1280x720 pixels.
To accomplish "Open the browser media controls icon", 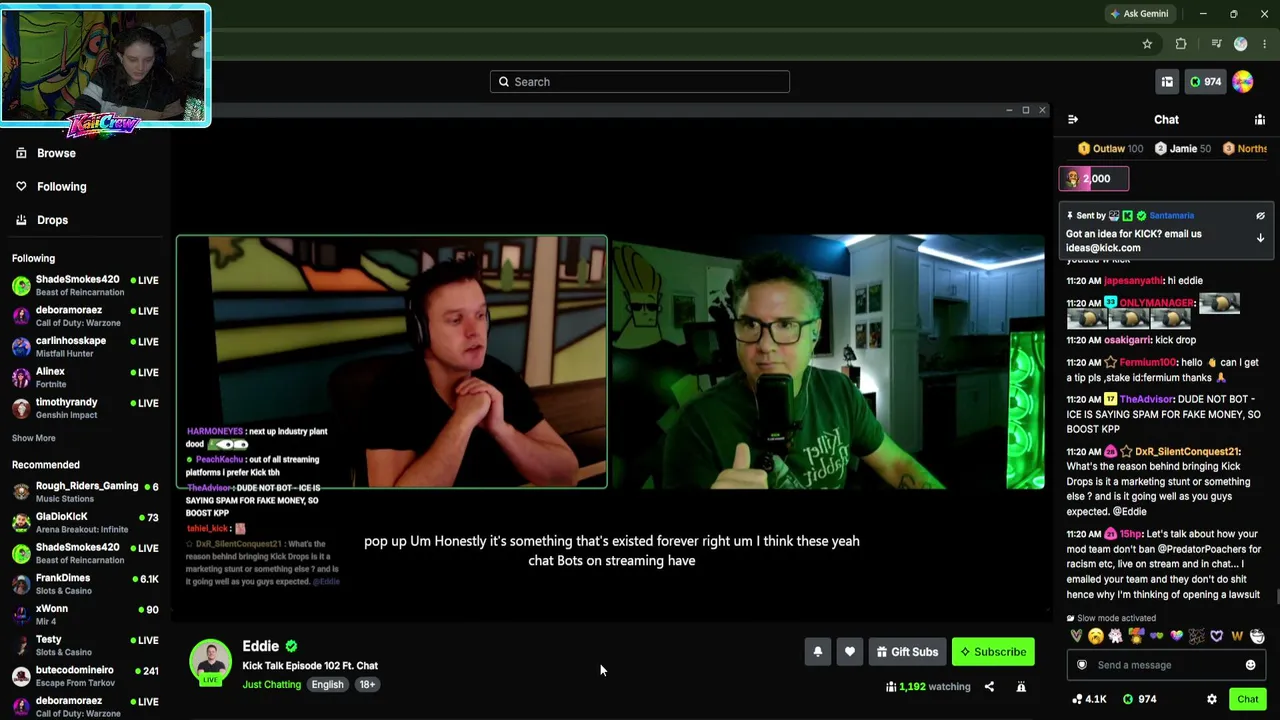I will pos(1216,44).
